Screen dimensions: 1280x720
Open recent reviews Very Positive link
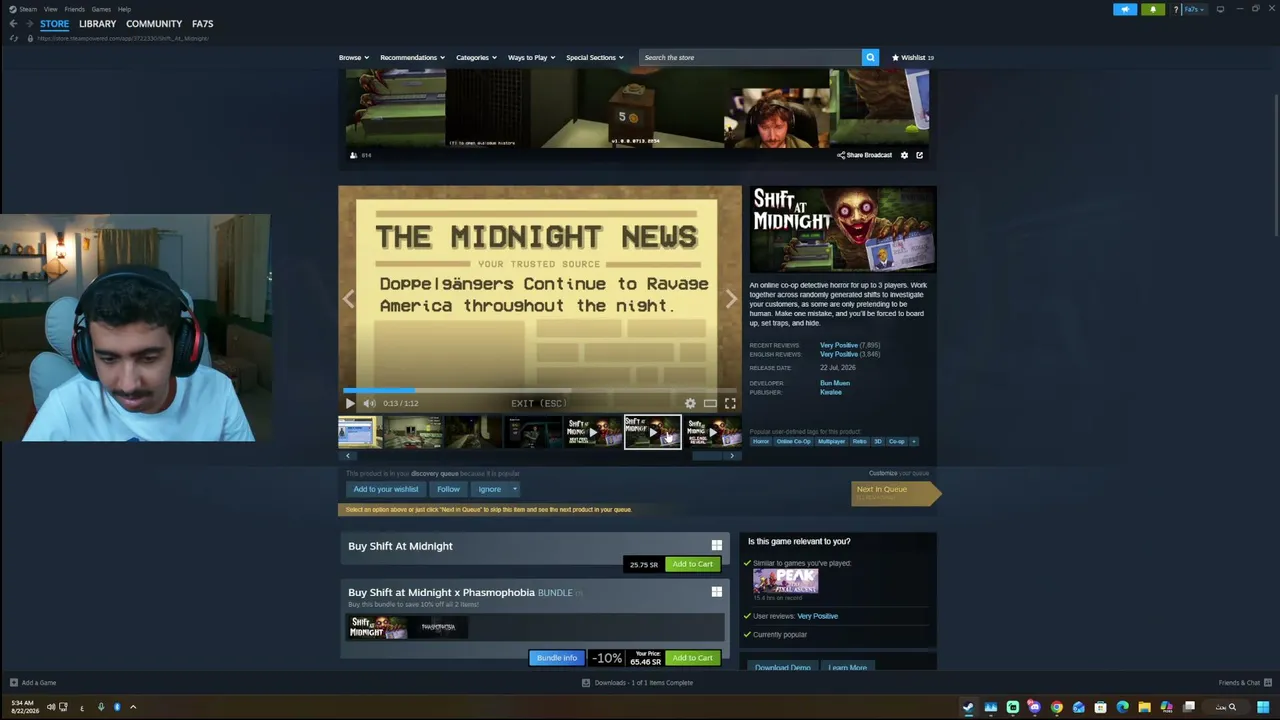(x=839, y=345)
